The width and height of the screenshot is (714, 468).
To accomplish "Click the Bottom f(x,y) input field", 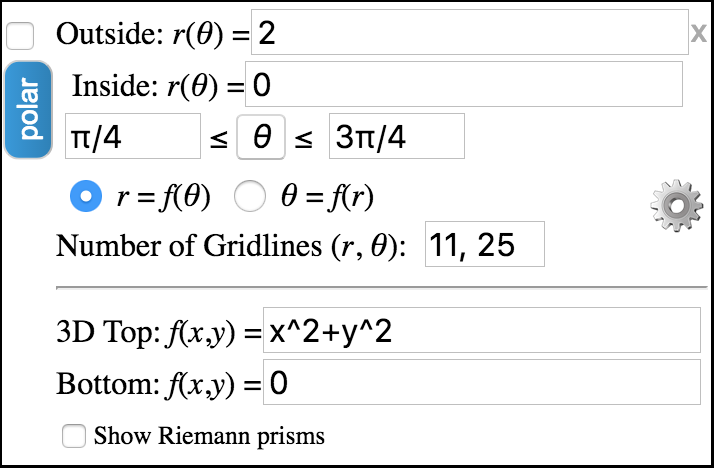I will (x=482, y=382).
